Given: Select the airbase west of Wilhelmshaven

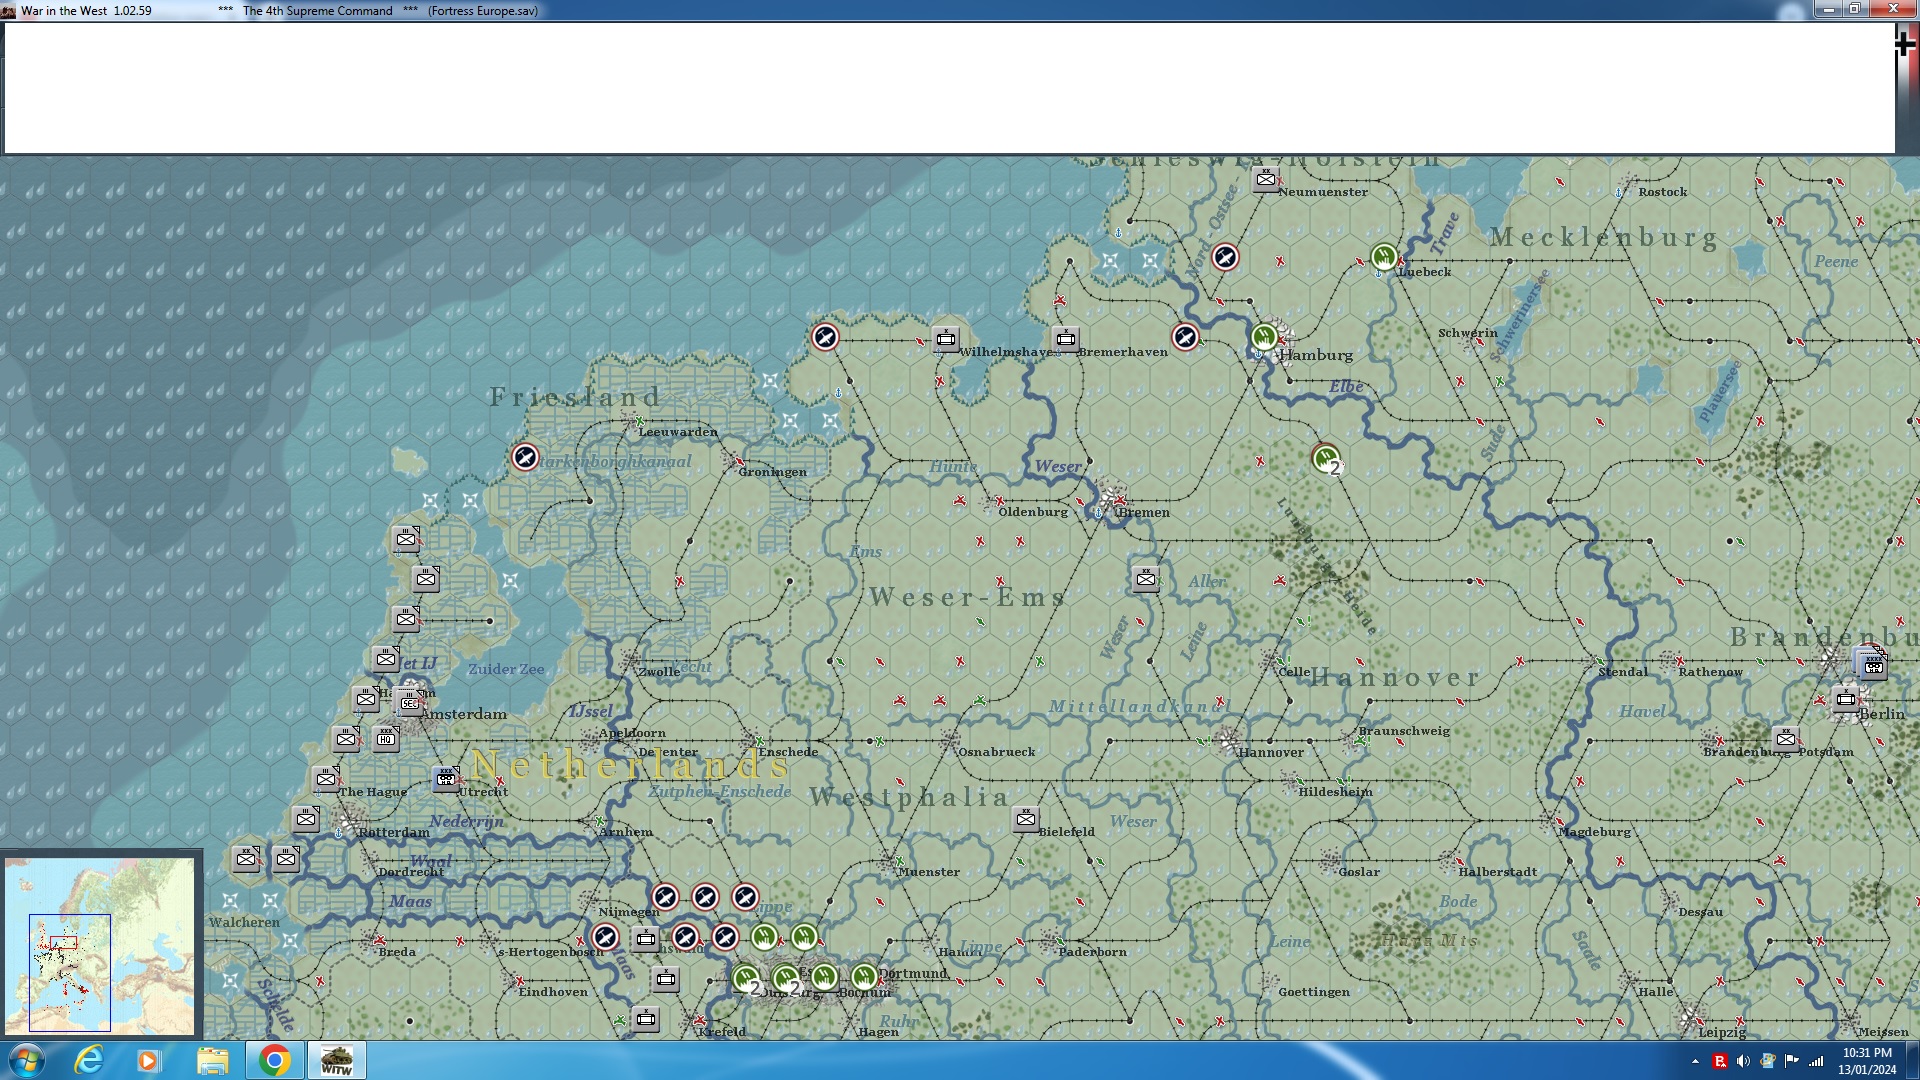Looking at the screenshot, I should click(825, 337).
